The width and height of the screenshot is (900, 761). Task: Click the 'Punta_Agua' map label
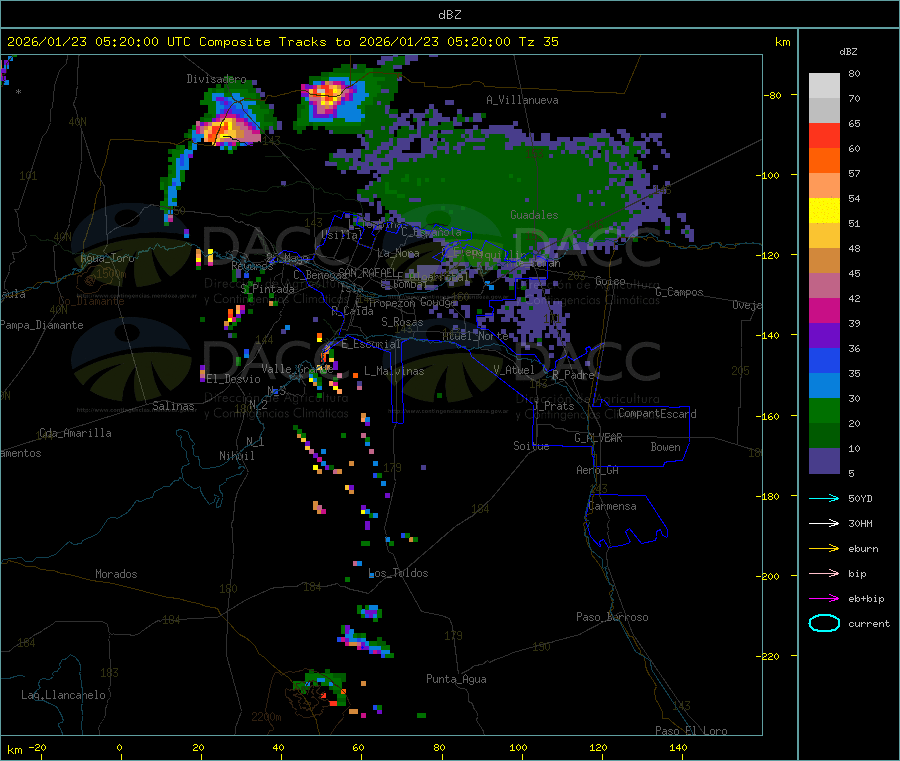pyautogui.click(x=456, y=679)
